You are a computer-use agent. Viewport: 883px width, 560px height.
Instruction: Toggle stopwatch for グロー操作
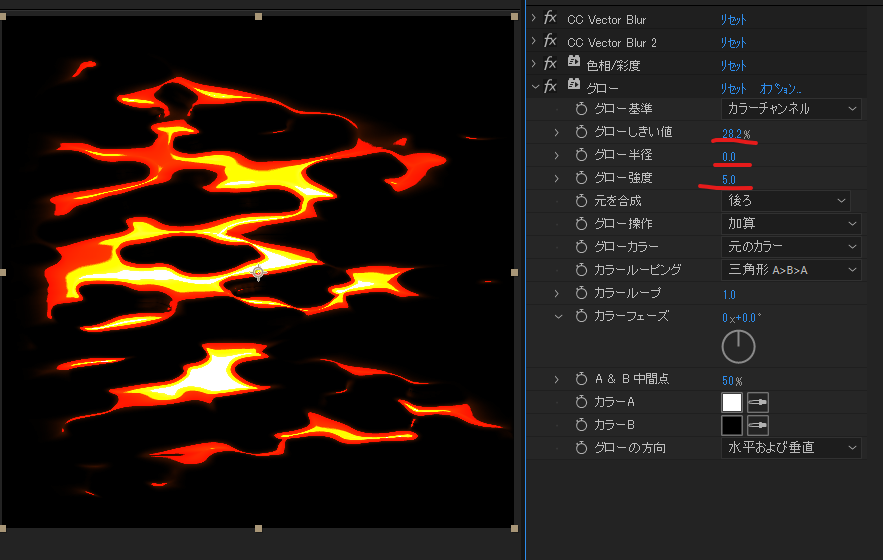tap(581, 224)
